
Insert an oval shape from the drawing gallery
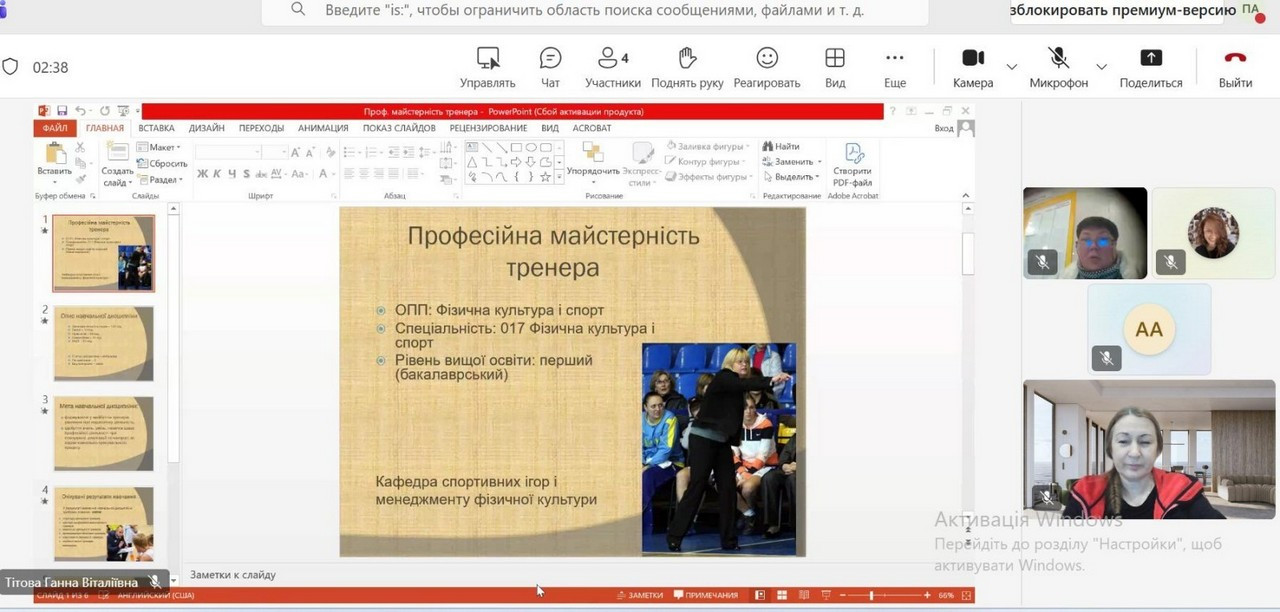[x=531, y=147]
